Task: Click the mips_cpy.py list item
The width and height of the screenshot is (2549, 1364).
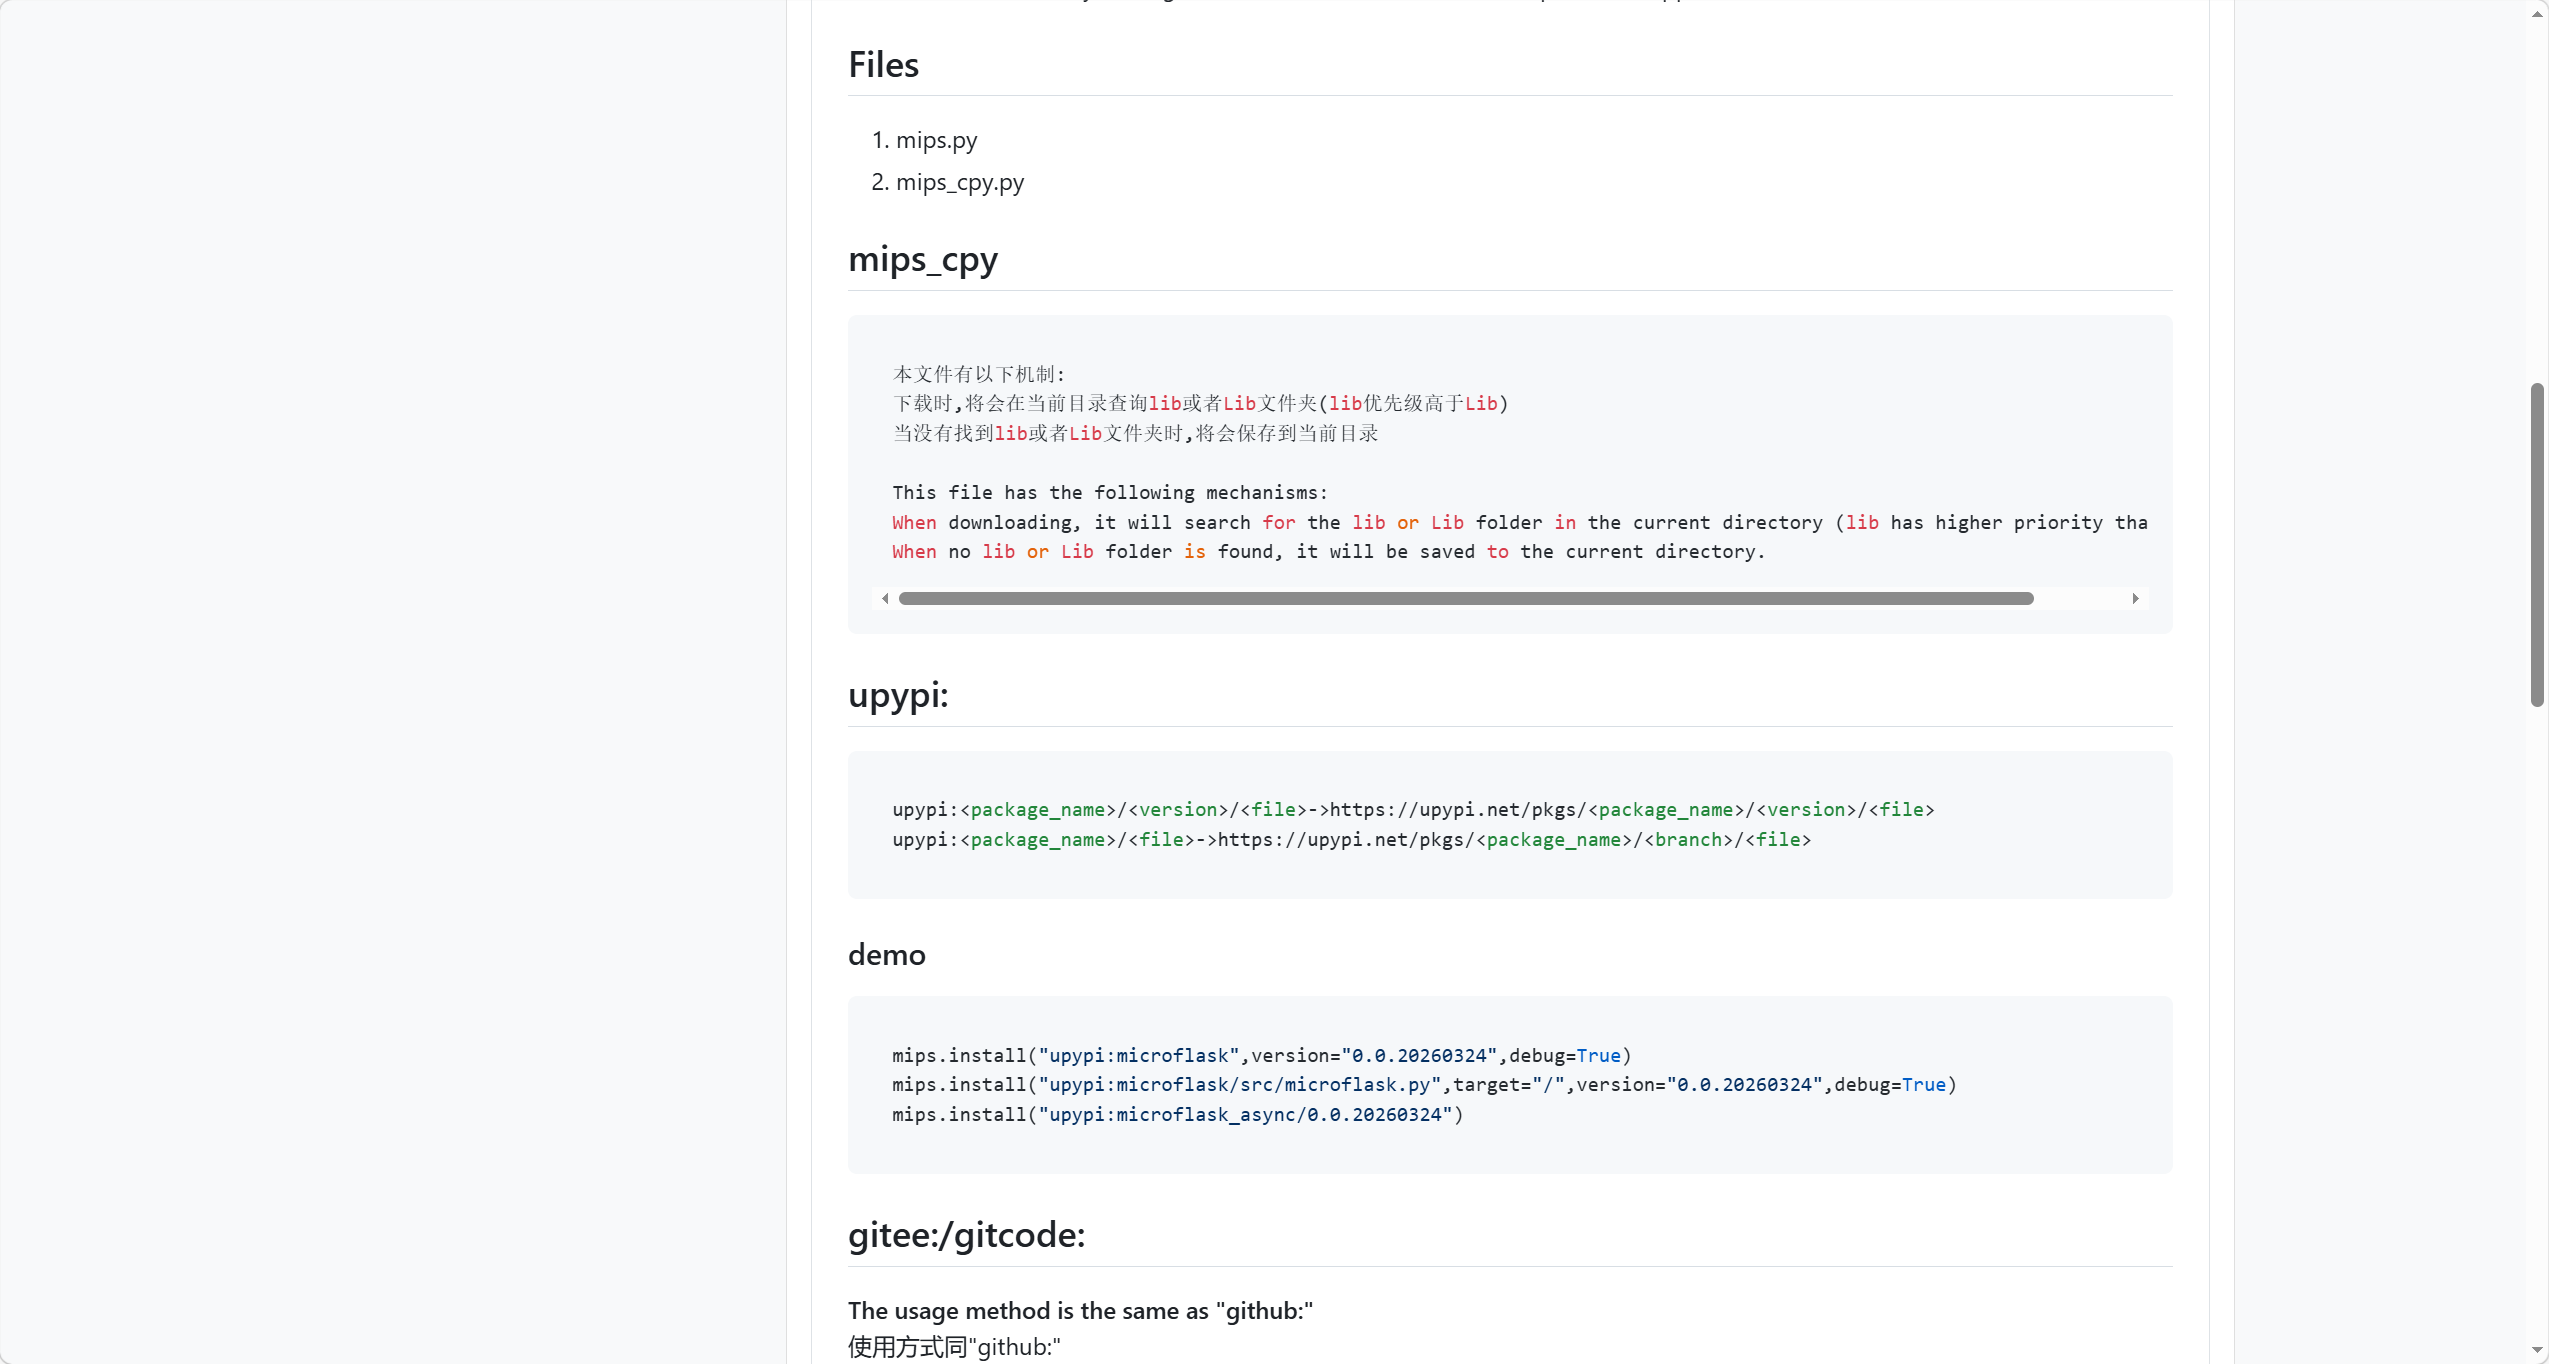Action: pos(959,182)
